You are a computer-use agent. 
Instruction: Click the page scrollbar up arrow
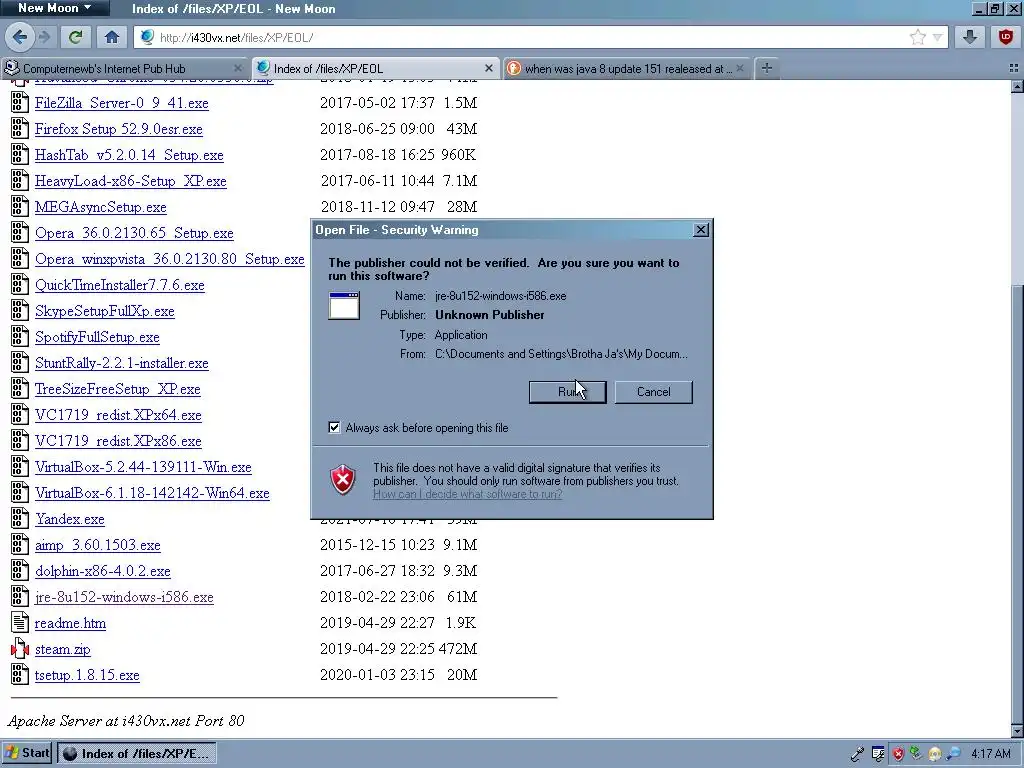point(1017,86)
